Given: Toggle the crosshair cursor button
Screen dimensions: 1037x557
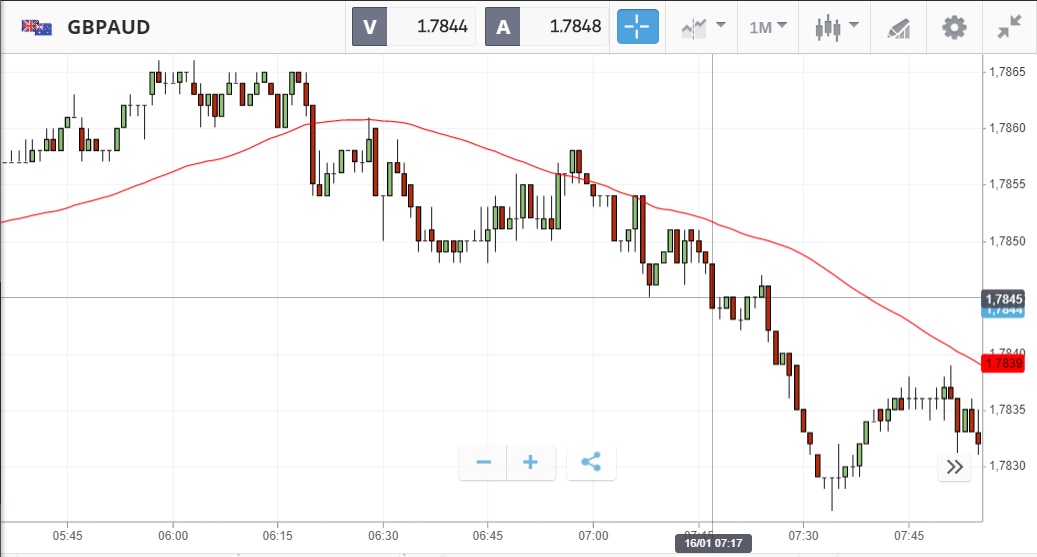Looking at the screenshot, I should click(x=638, y=27).
